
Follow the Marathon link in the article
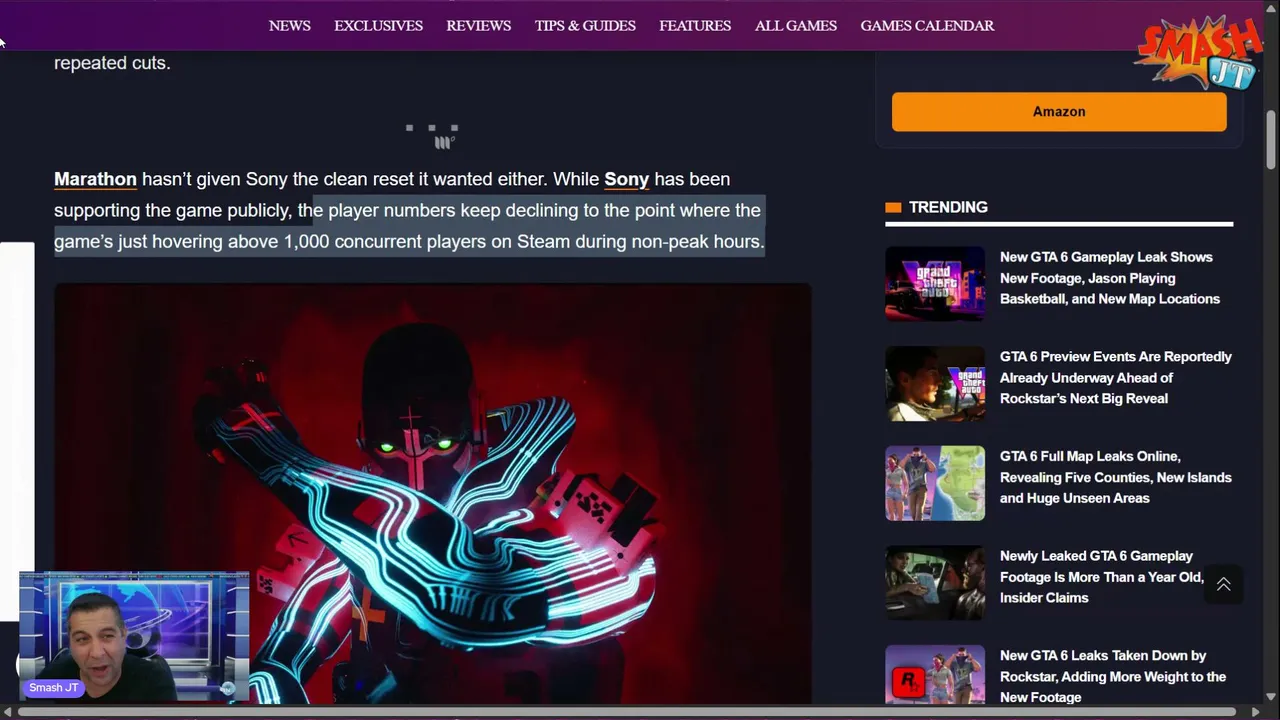[x=95, y=179]
